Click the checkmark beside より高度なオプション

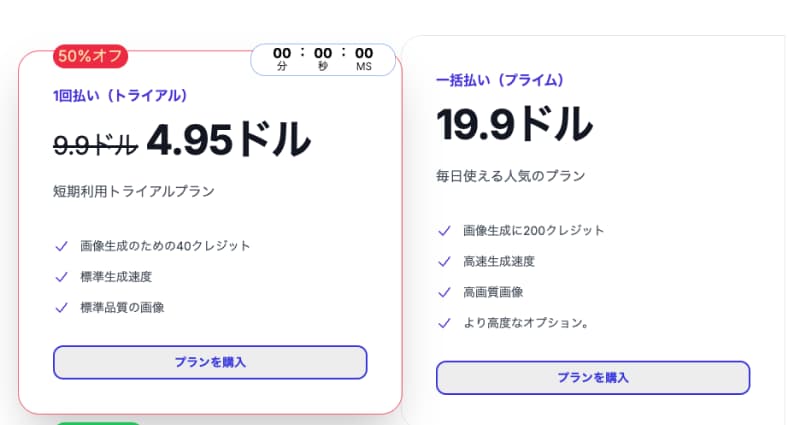(x=444, y=323)
